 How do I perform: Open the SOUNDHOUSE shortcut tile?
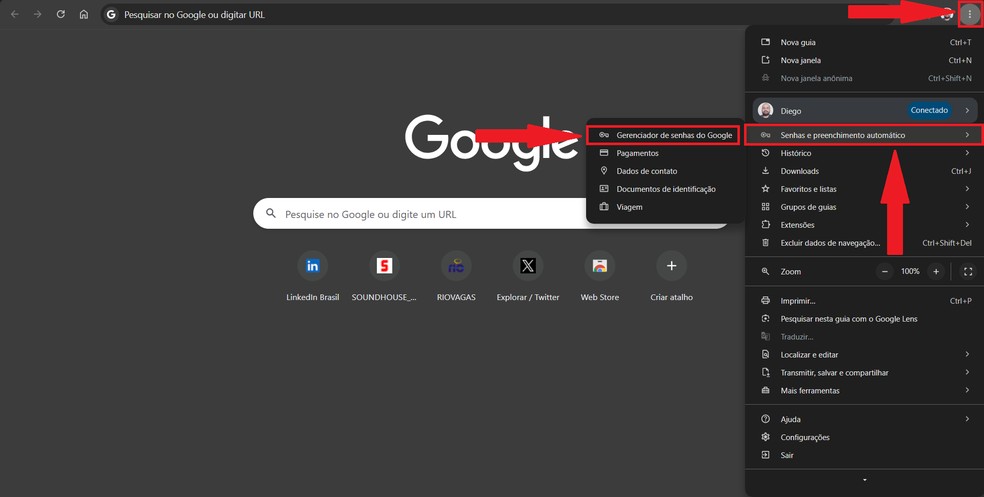coord(384,275)
